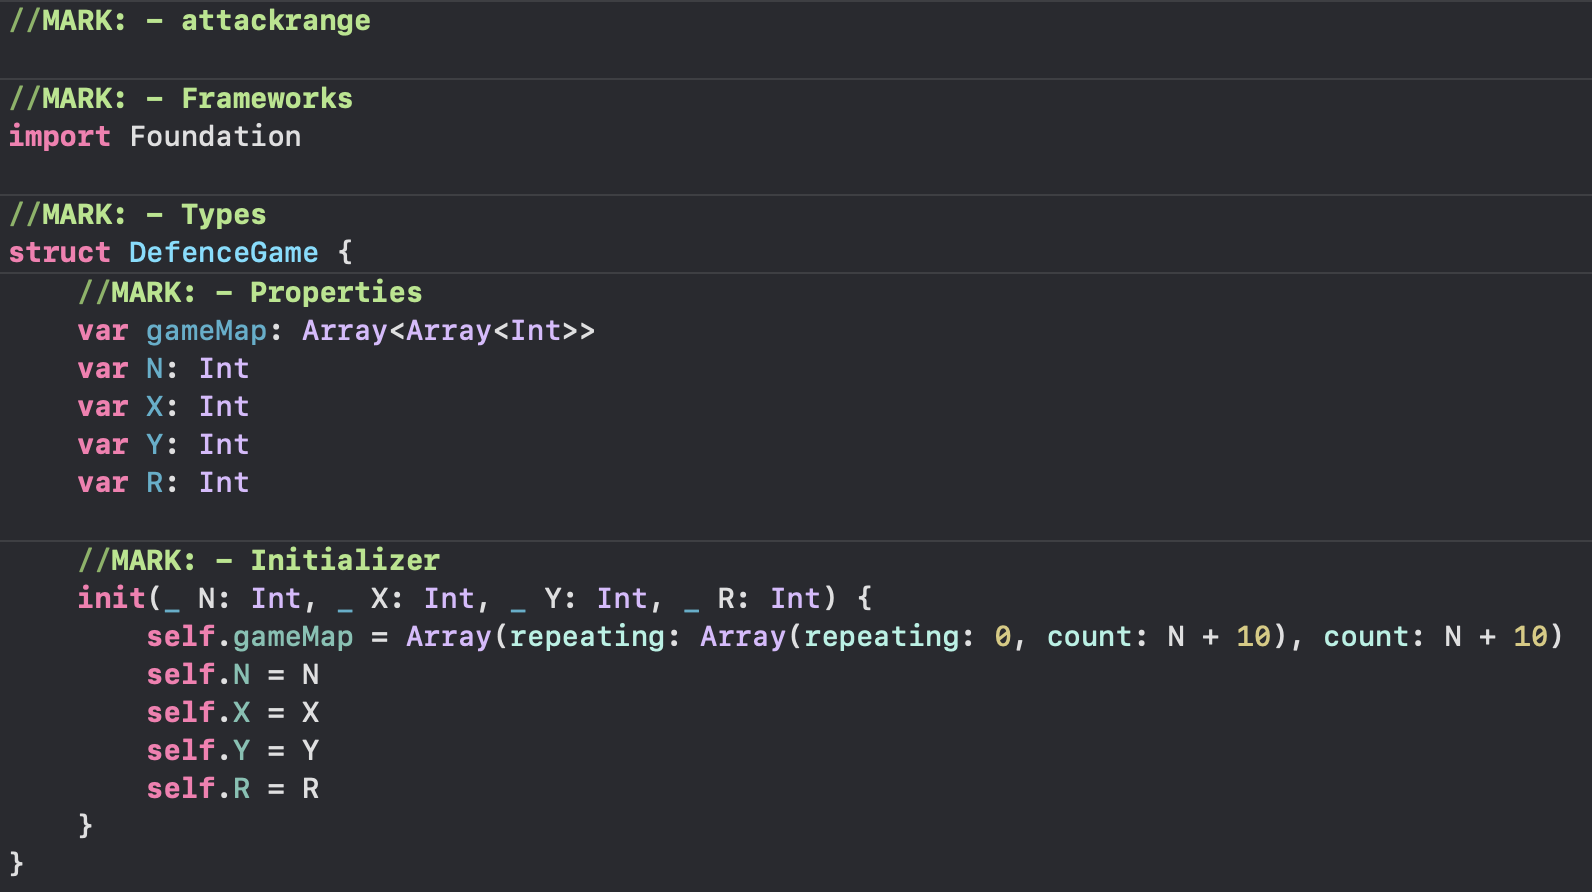The height and width of the screenshot is (892, 1592).
Task: Click the 'Initializer' MARK comment
Action: (x=259, y=561)
